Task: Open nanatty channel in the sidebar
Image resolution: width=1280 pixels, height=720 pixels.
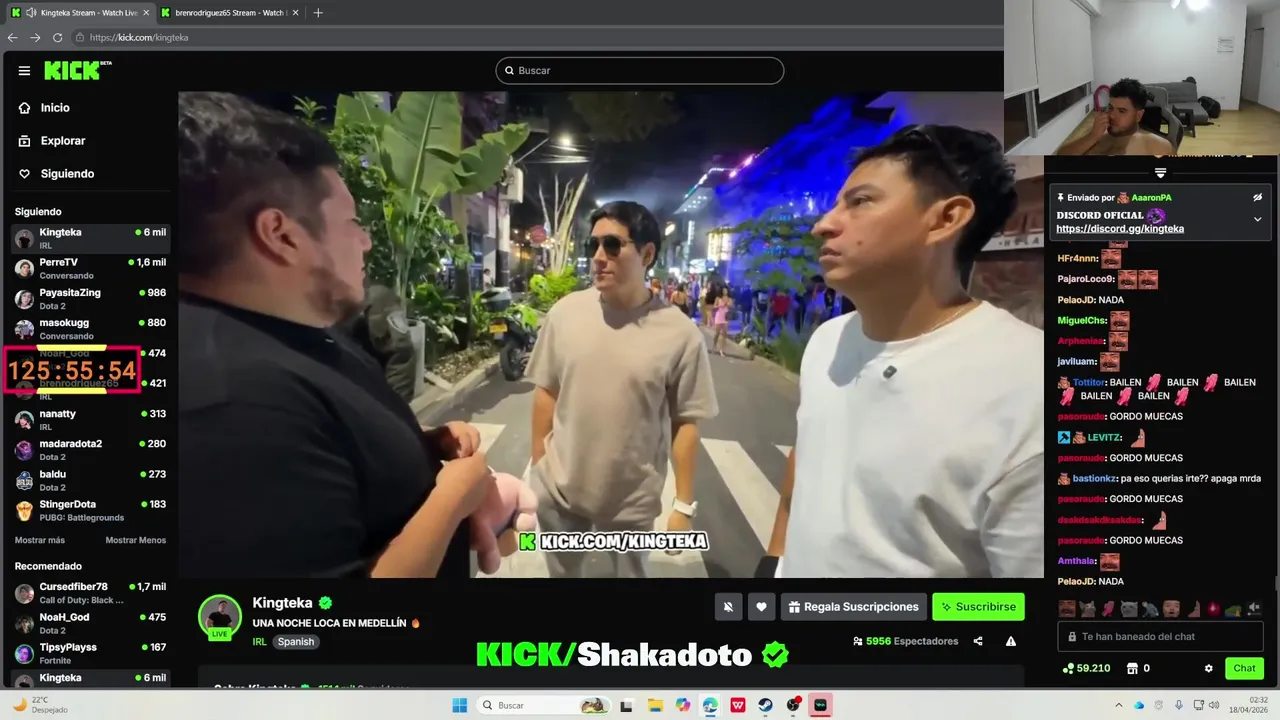Action: (x=90, y=419)
